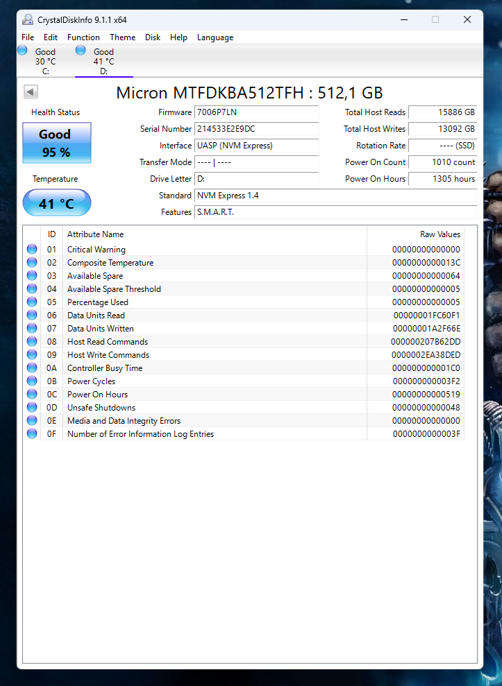This screenshot has width=502, height=686.
Task: Click the status orb for Host Write Commands
Action: tap(32, 354)
